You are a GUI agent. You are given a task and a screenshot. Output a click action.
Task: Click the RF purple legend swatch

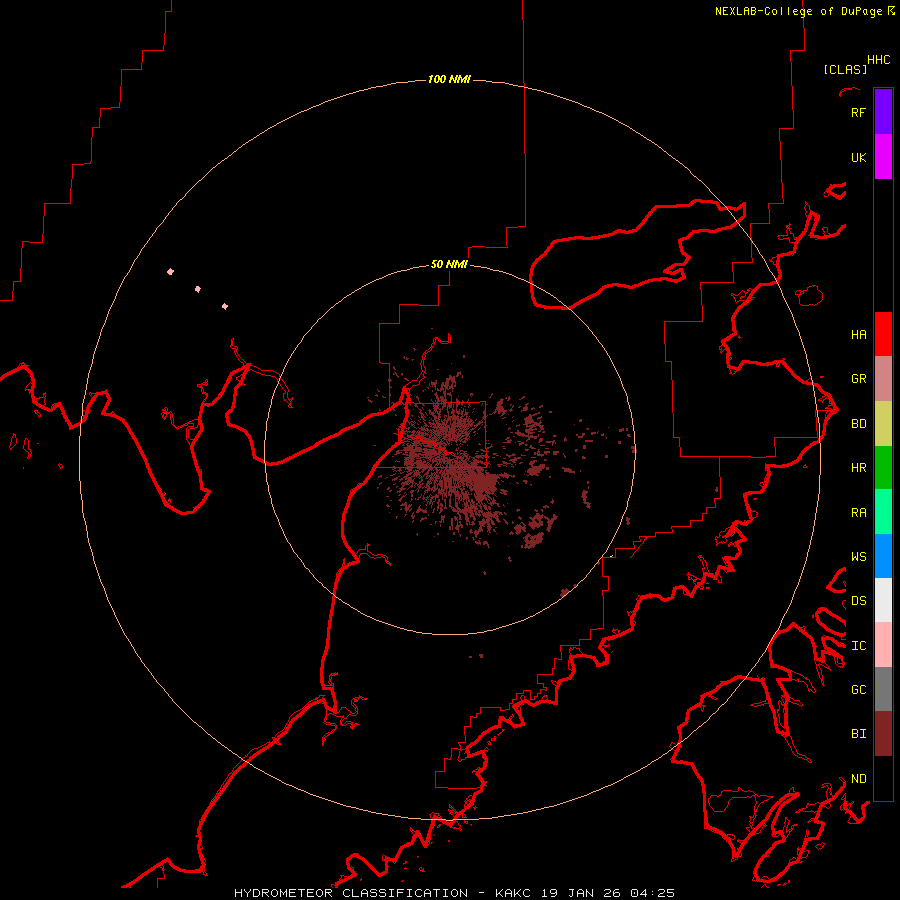[x=883, y=112]
